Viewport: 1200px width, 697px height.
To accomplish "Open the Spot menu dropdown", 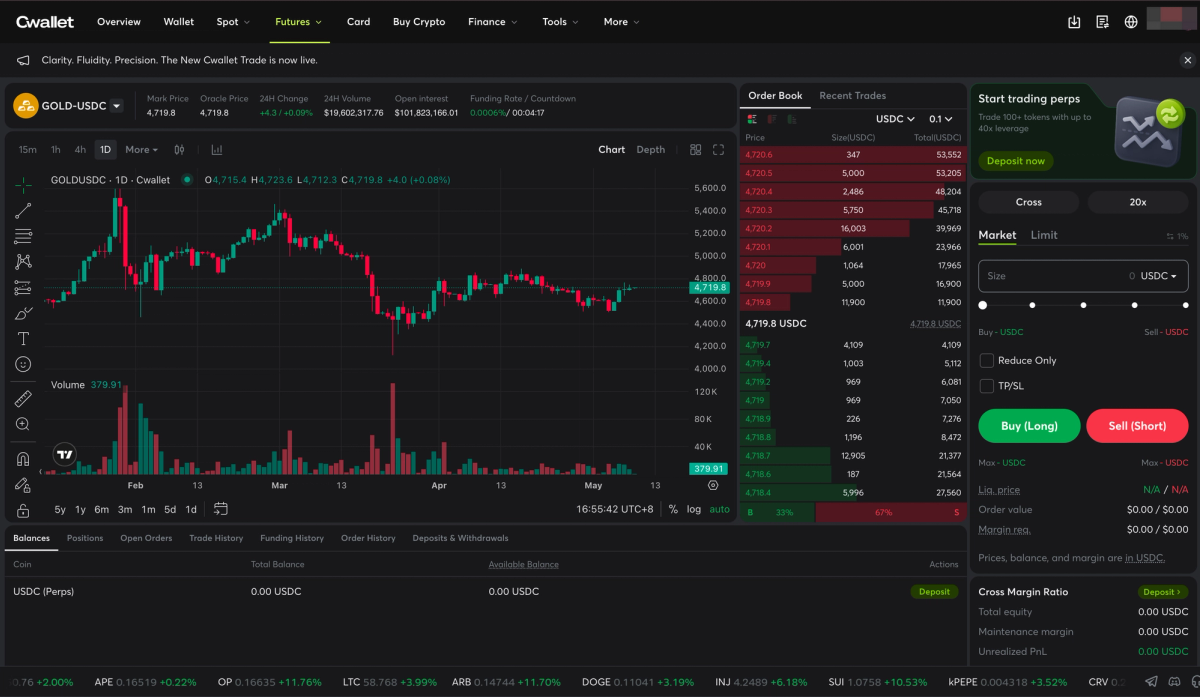I will pos(233,22).
